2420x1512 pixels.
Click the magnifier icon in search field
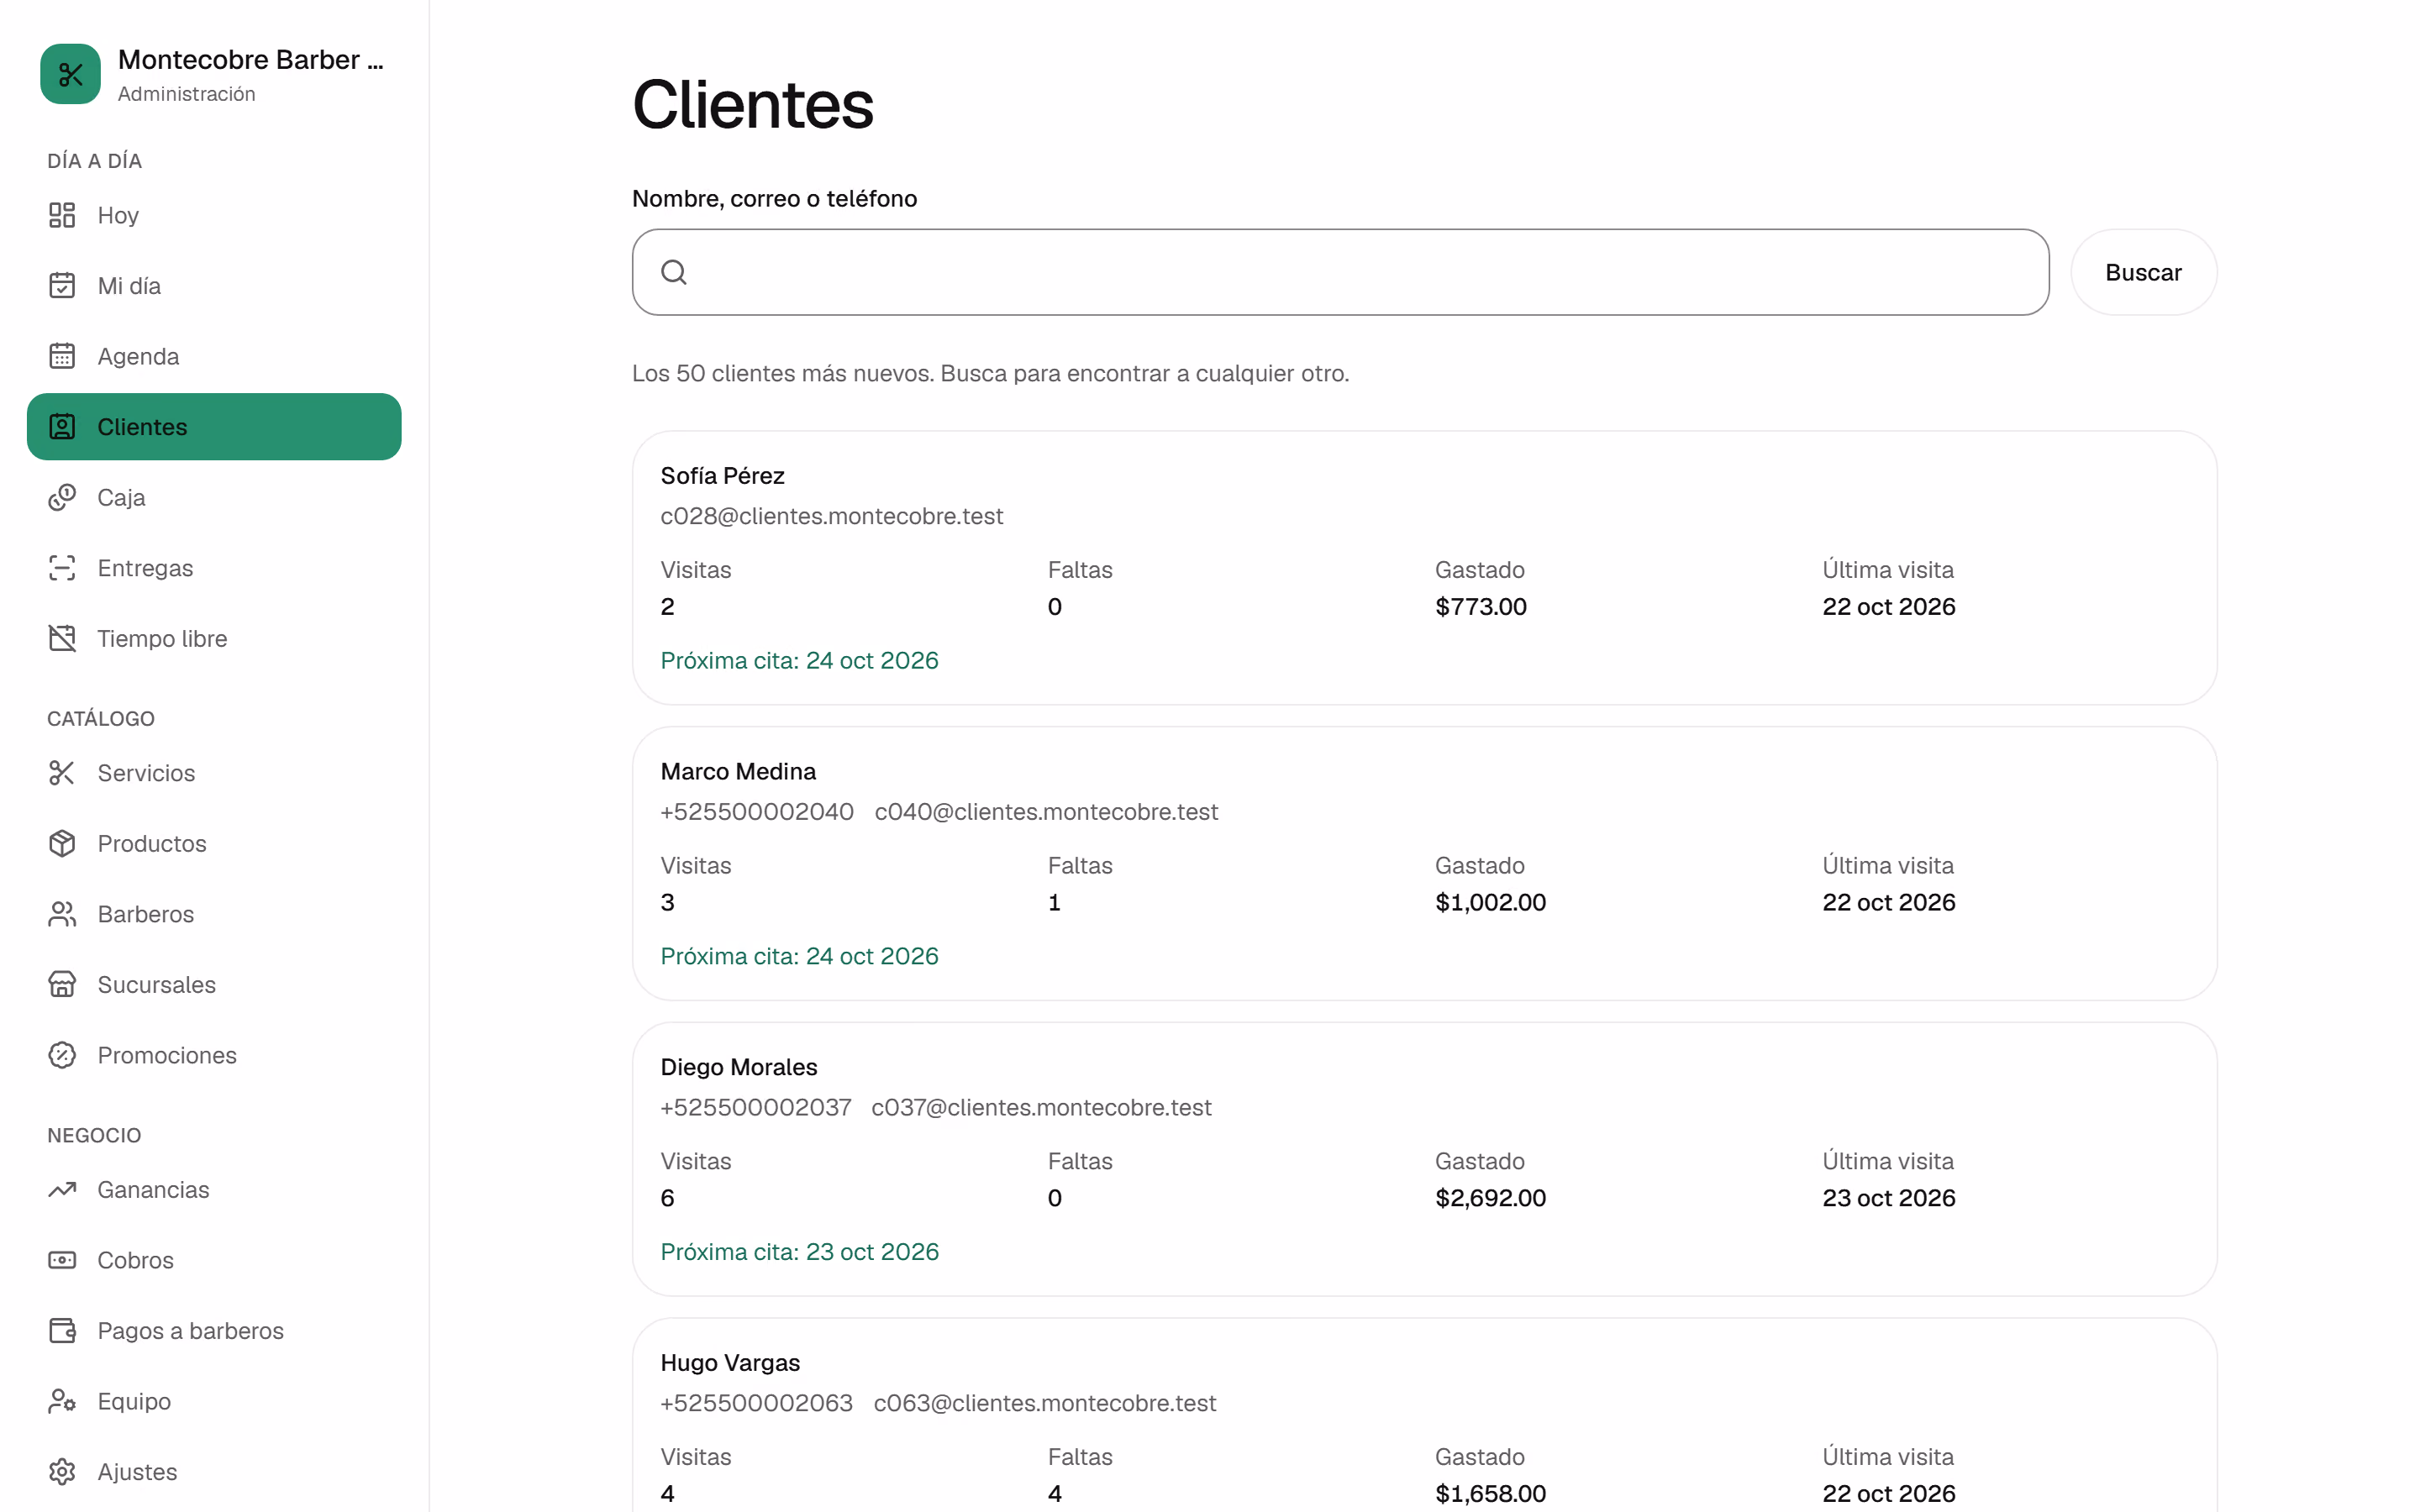pos(674,272)
